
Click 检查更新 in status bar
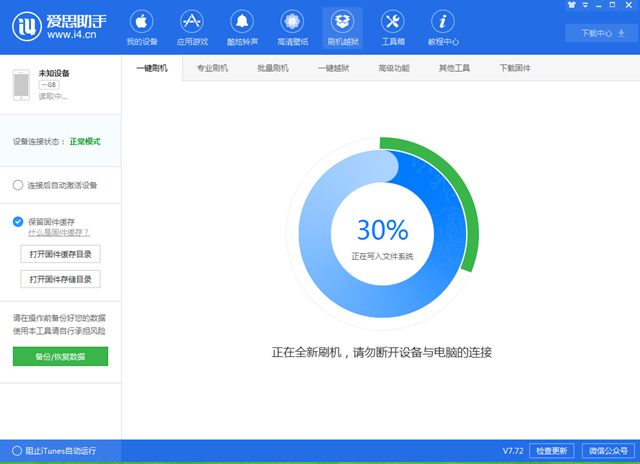(553, 450)
